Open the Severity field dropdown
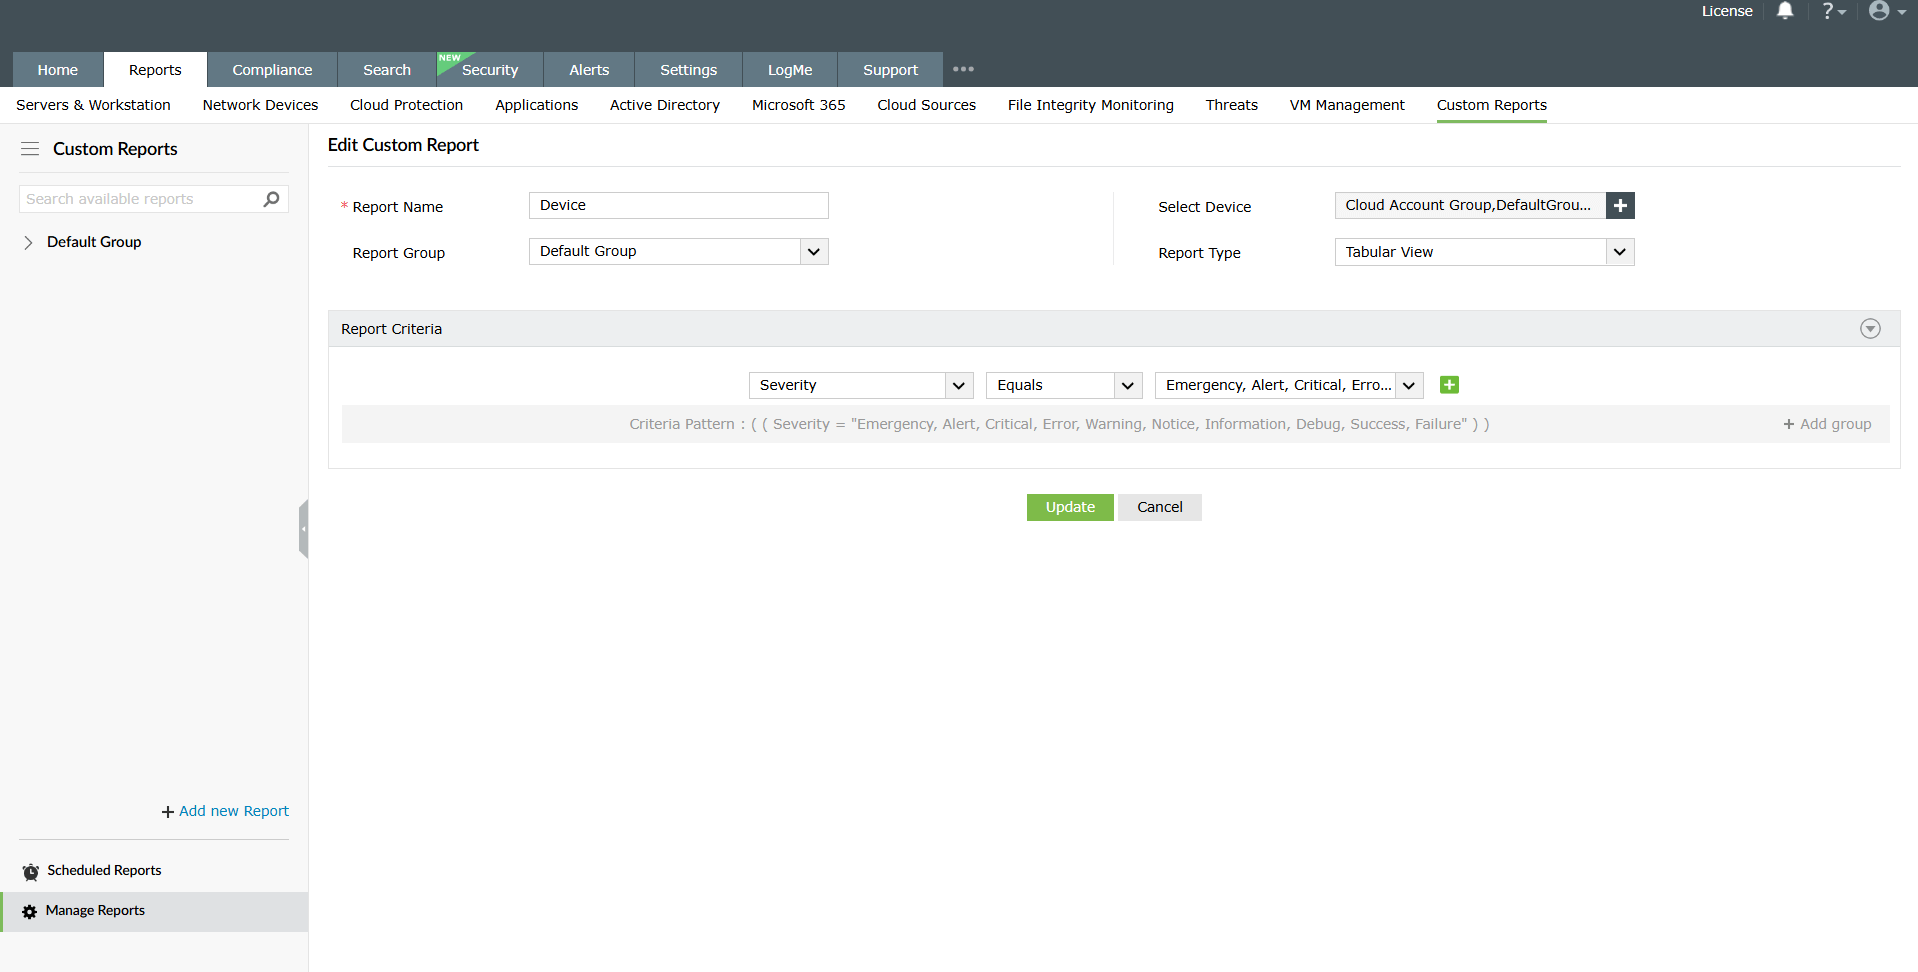The image size is (1918, 972). pyautogui.click(x=861, y=385)
